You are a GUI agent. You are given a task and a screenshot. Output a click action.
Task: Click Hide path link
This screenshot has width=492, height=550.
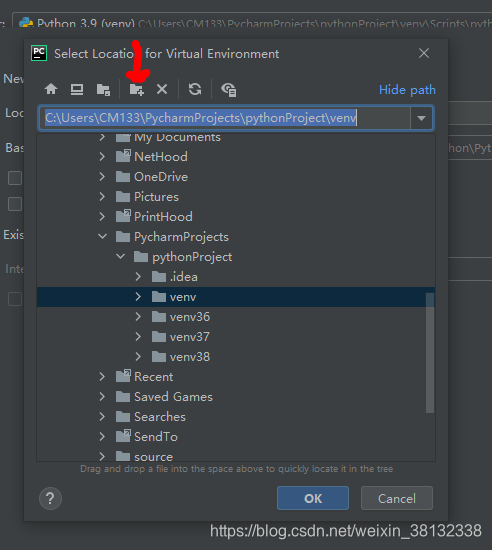tap(407, 90)
